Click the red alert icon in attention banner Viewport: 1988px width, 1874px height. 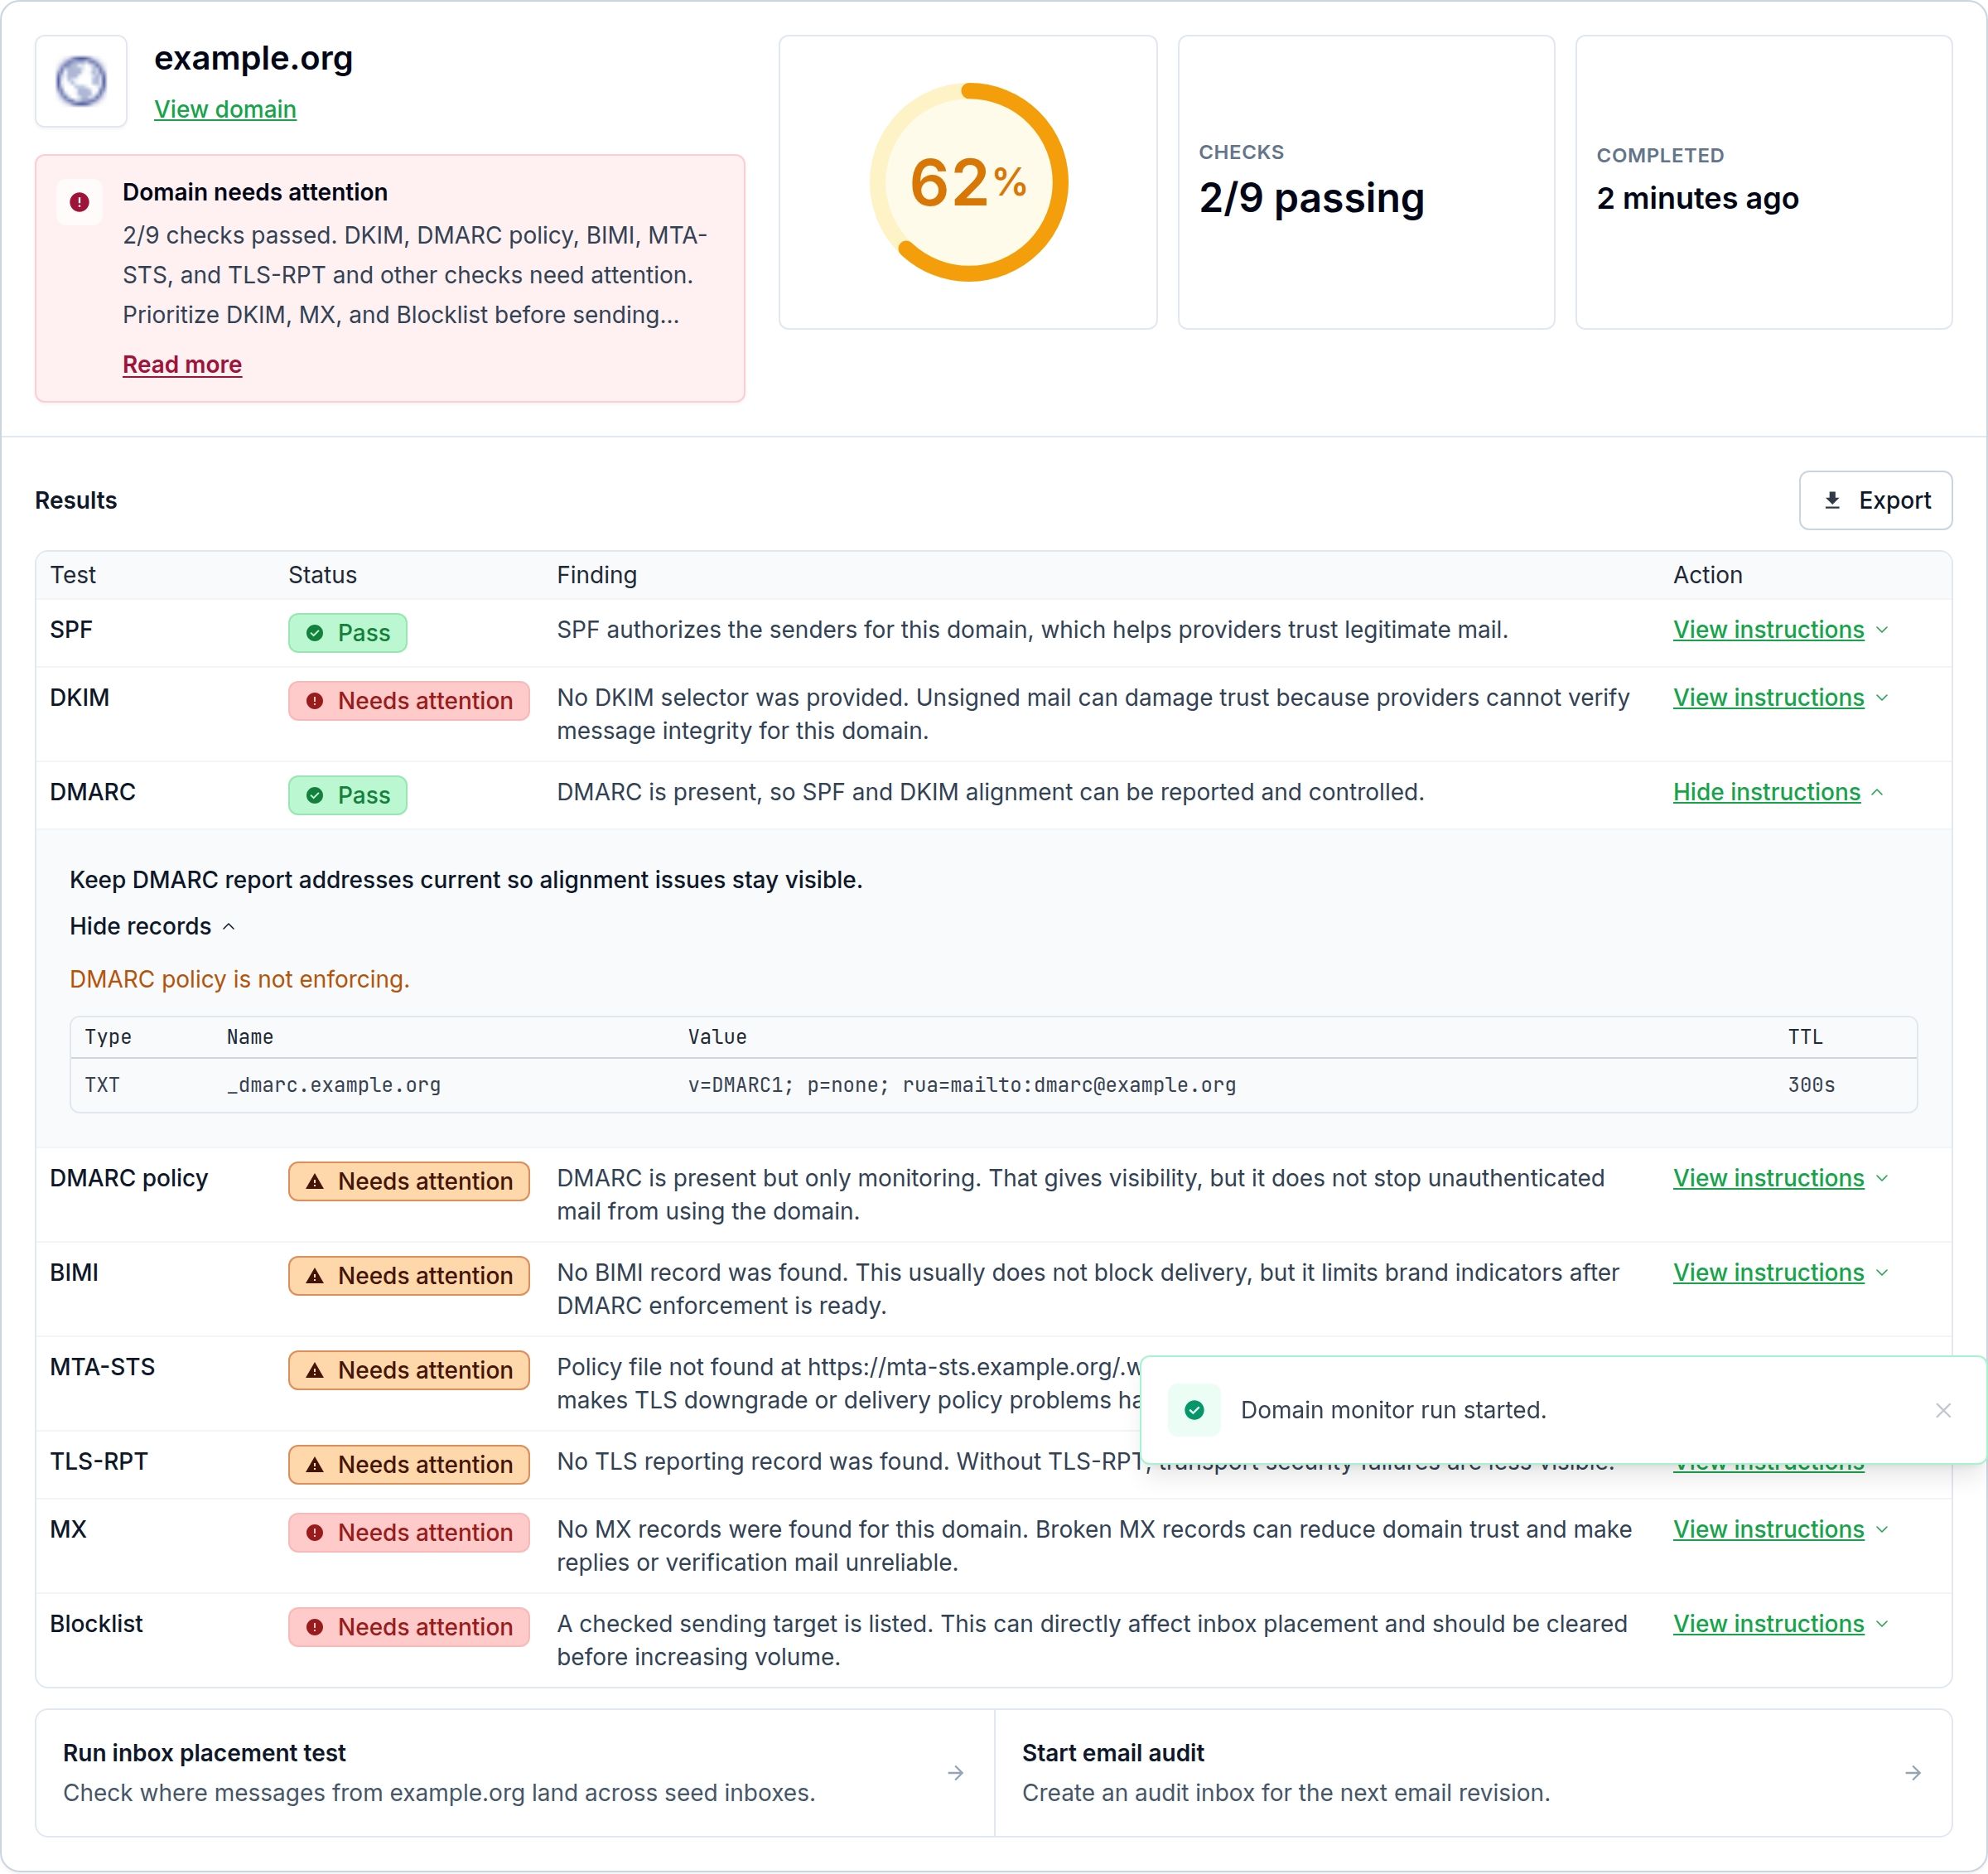(80, 202)
